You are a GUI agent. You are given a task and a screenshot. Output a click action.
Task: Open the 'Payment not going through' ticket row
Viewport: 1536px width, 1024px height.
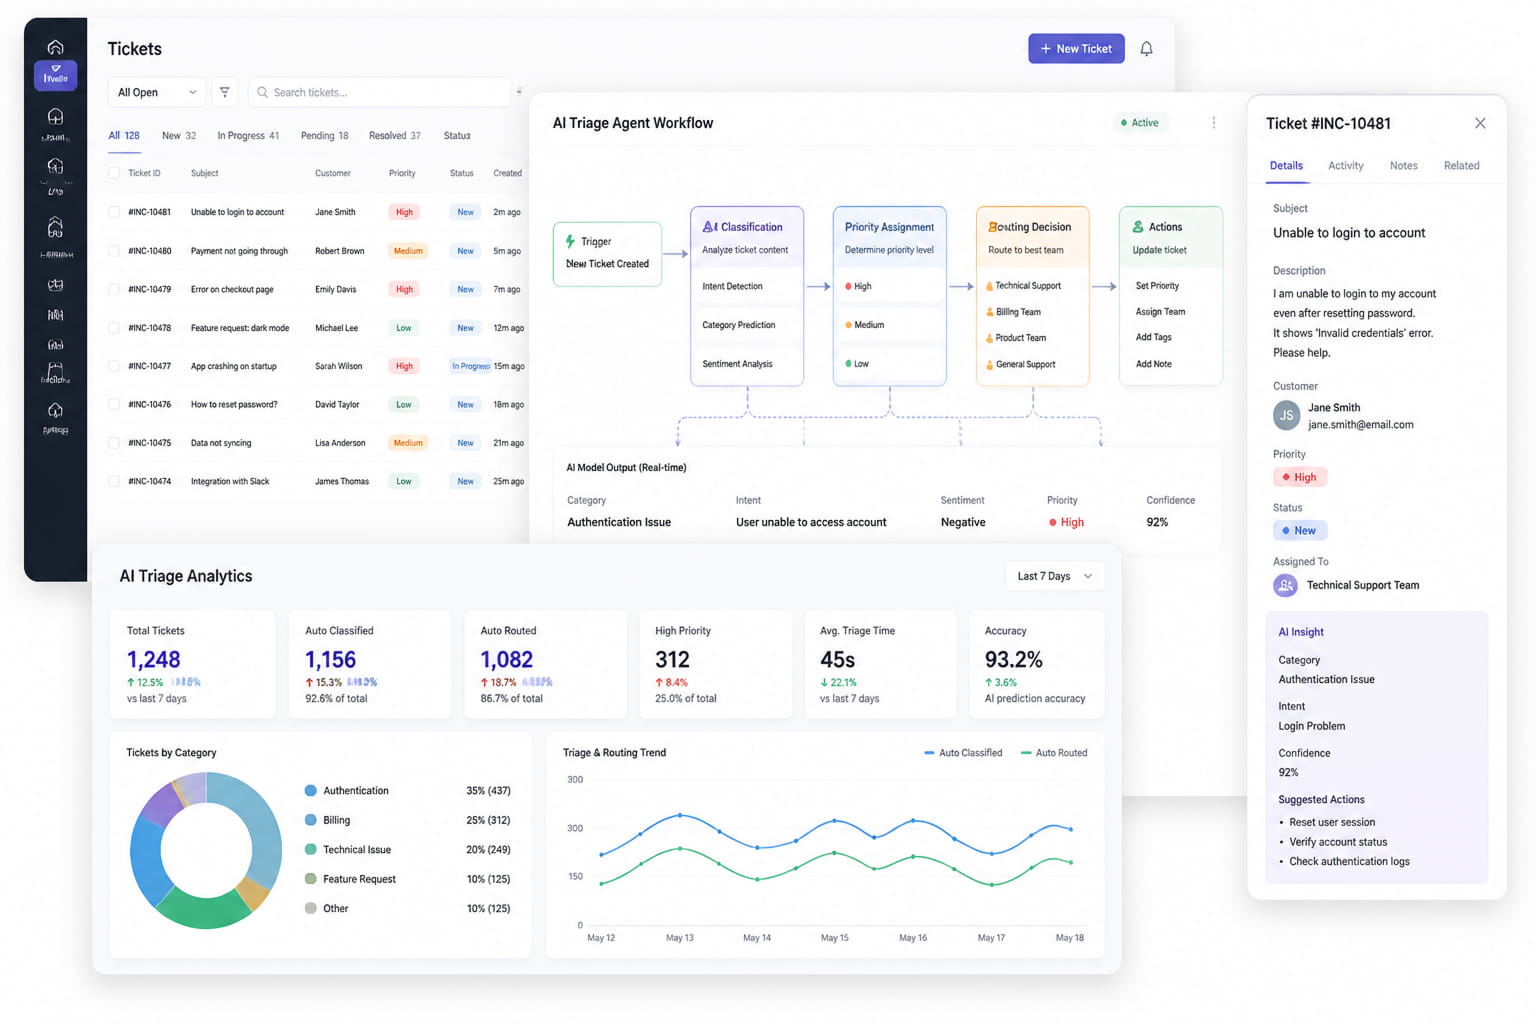(x=318, y=251)
